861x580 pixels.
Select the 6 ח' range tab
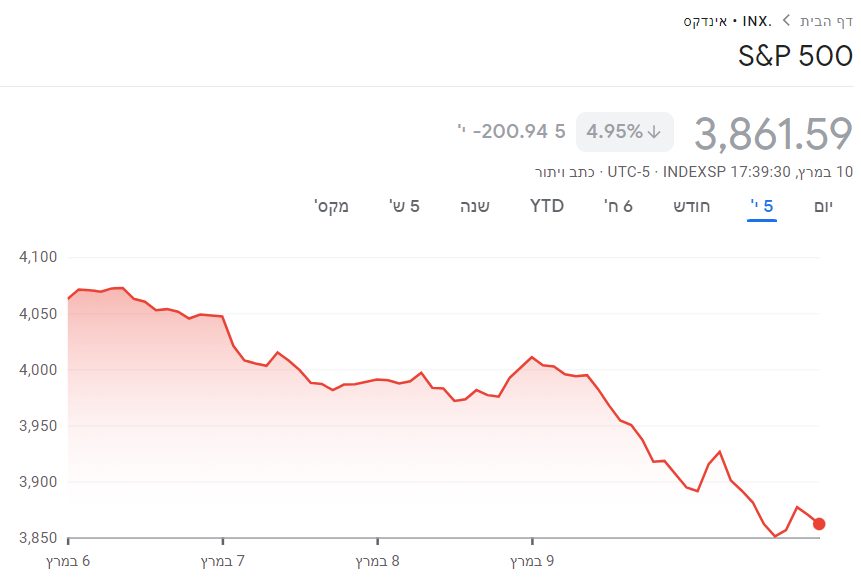pyautogui.click(x=618, y=207)
